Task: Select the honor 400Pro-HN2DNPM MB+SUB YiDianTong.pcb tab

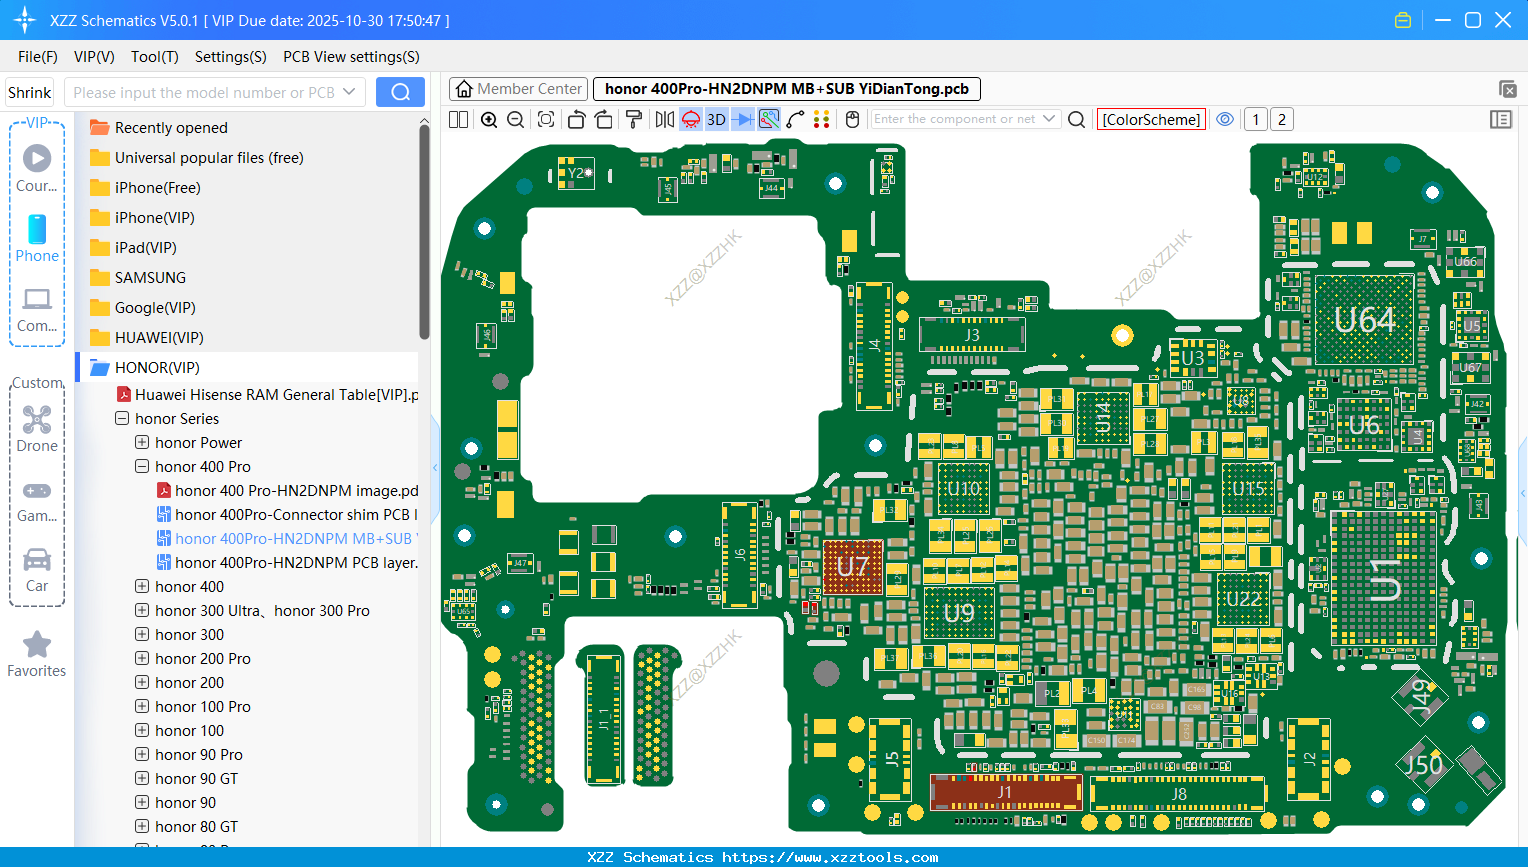Action: (786, 89)
